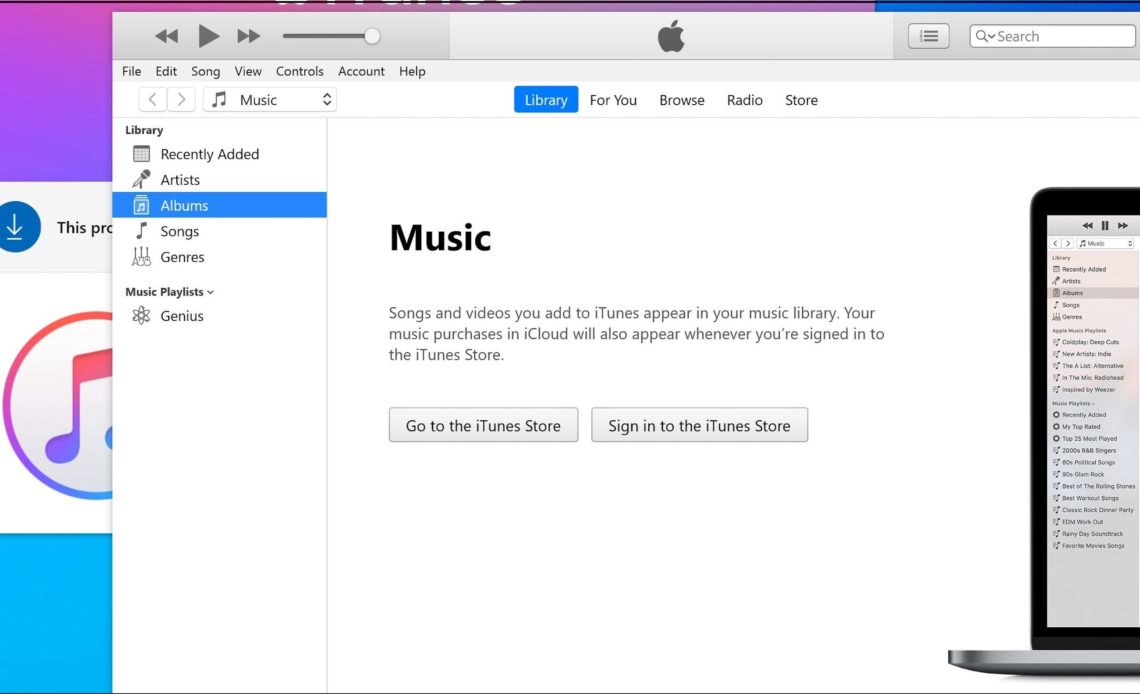Click the Genres guitars icon

[x=141, y=257]
